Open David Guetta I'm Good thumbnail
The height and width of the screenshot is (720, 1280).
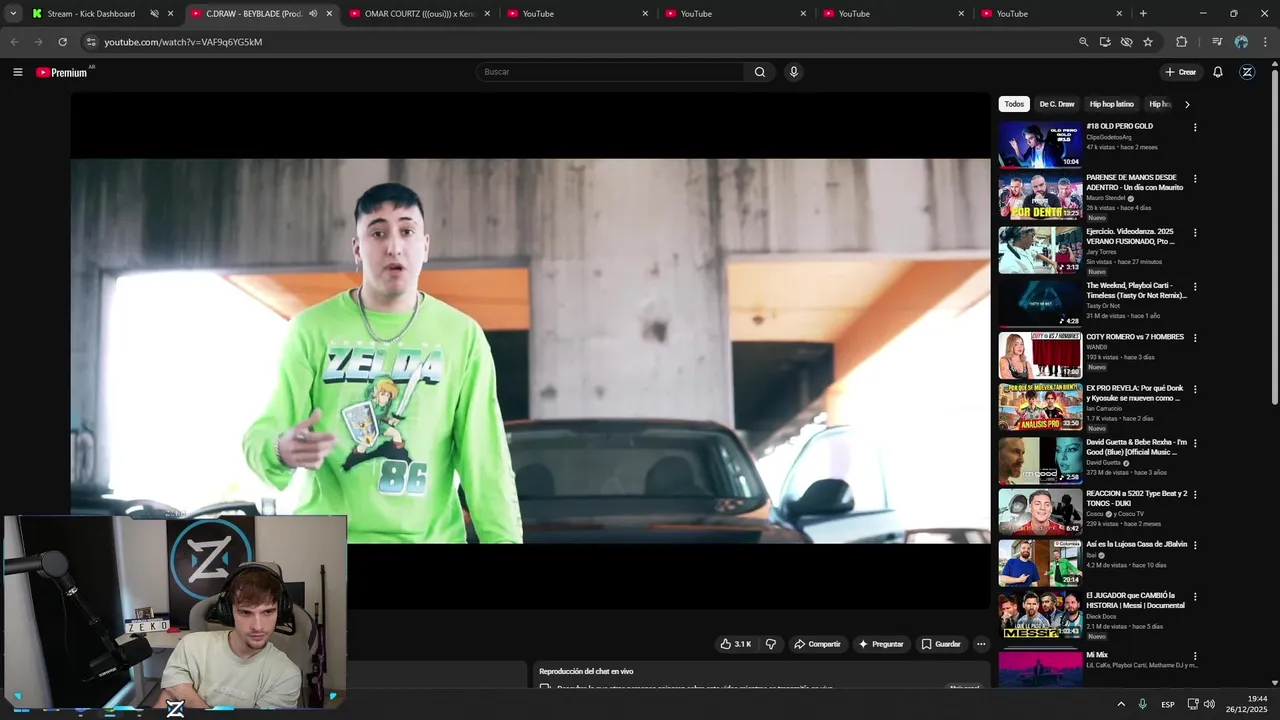pos(1040,460)
